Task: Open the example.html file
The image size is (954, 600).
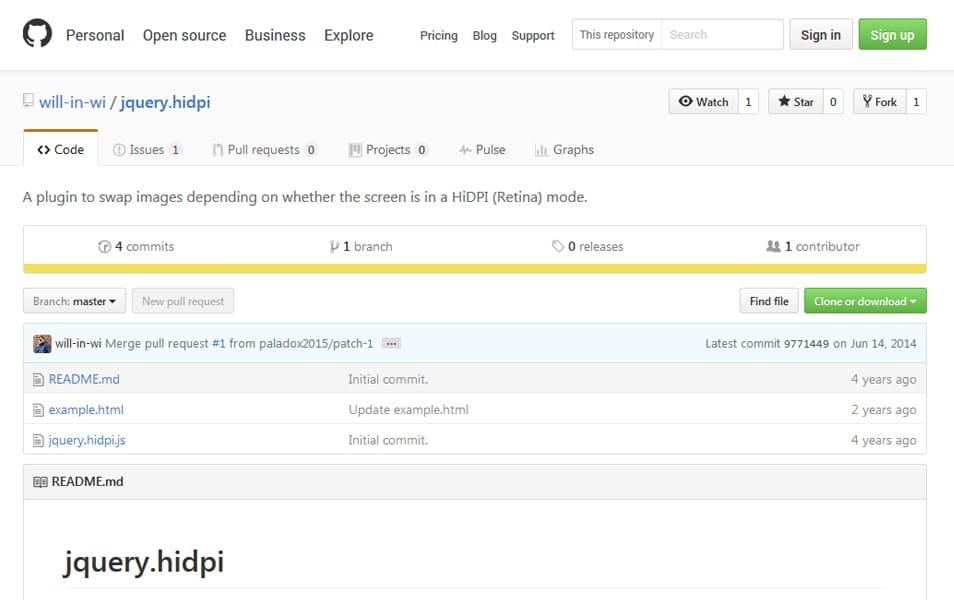Action: click(x=86, y=409)
